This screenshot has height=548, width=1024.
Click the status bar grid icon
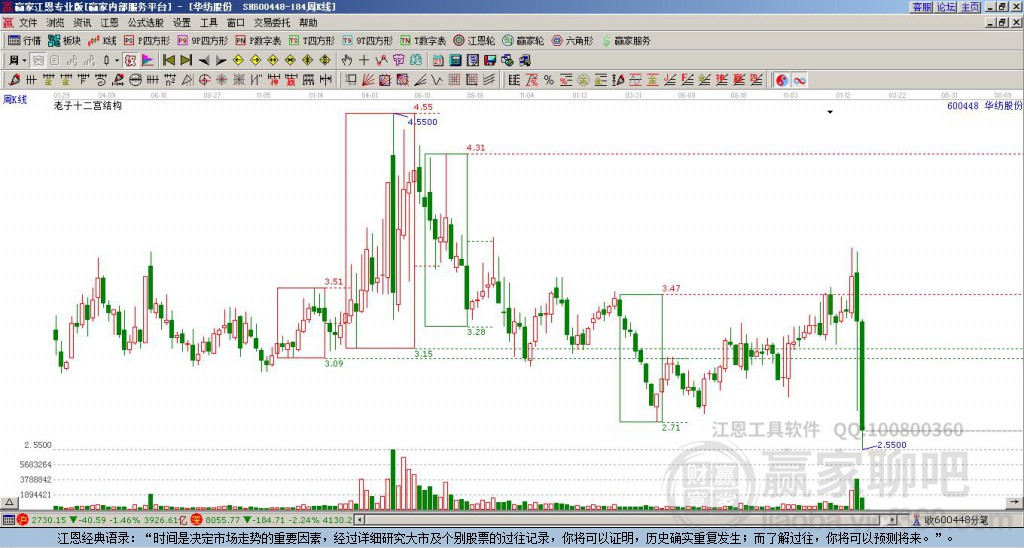click(x=8, y=520)
